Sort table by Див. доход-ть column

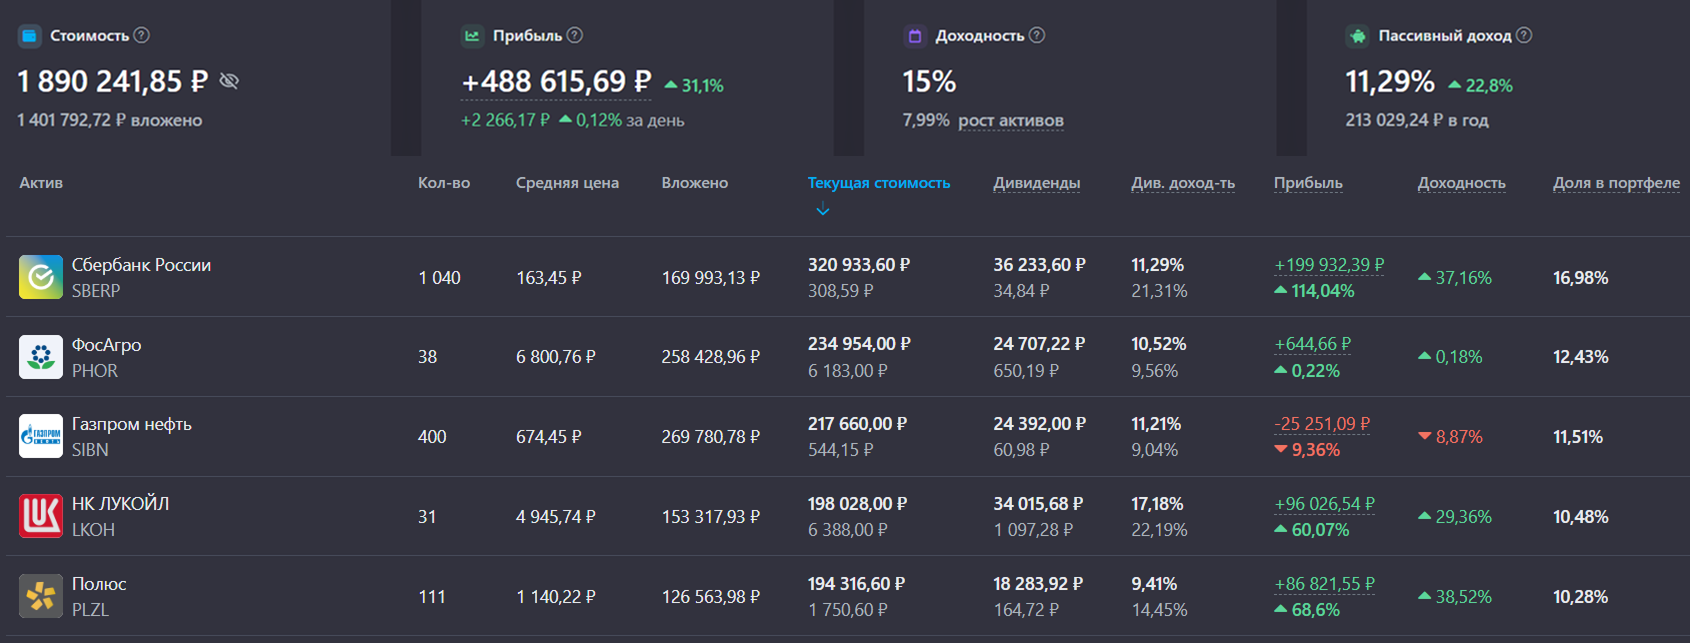point(1183,183)
